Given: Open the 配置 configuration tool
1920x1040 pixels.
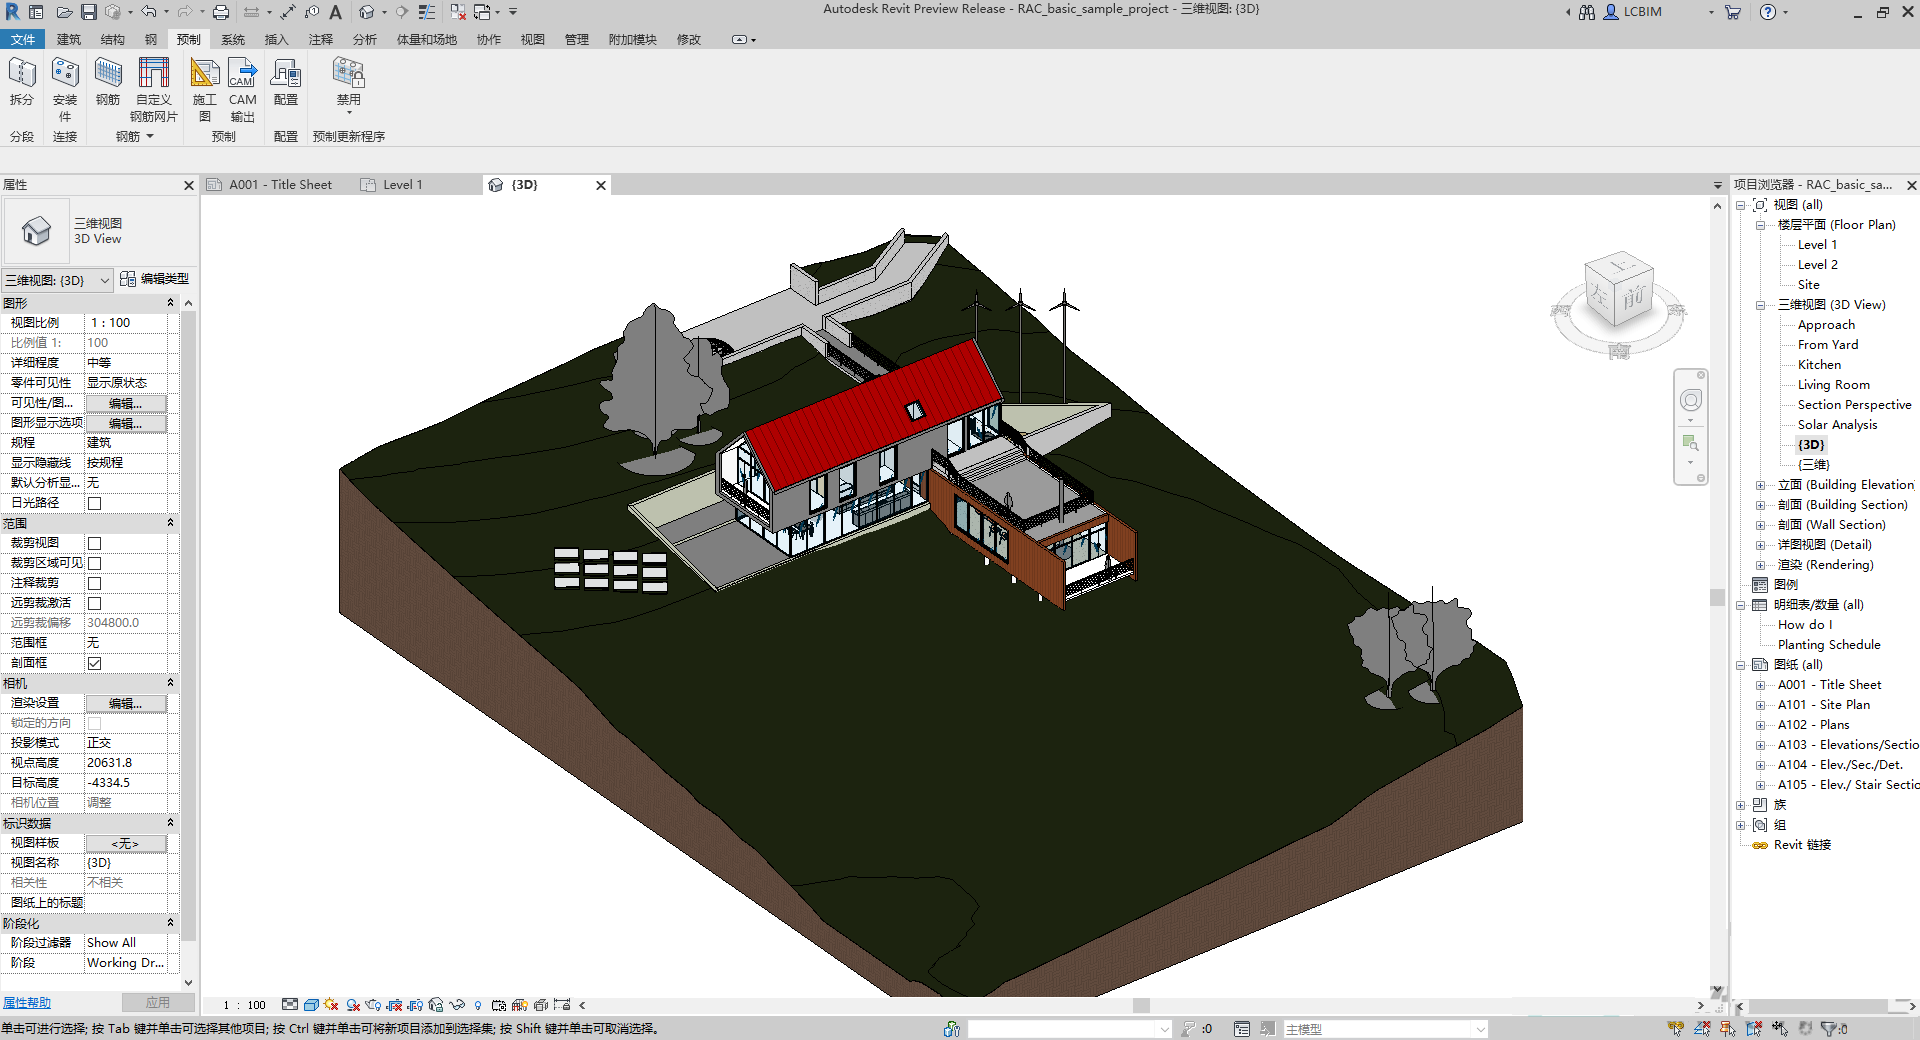Looking at the screenshot, I should [x=286, y=81].
